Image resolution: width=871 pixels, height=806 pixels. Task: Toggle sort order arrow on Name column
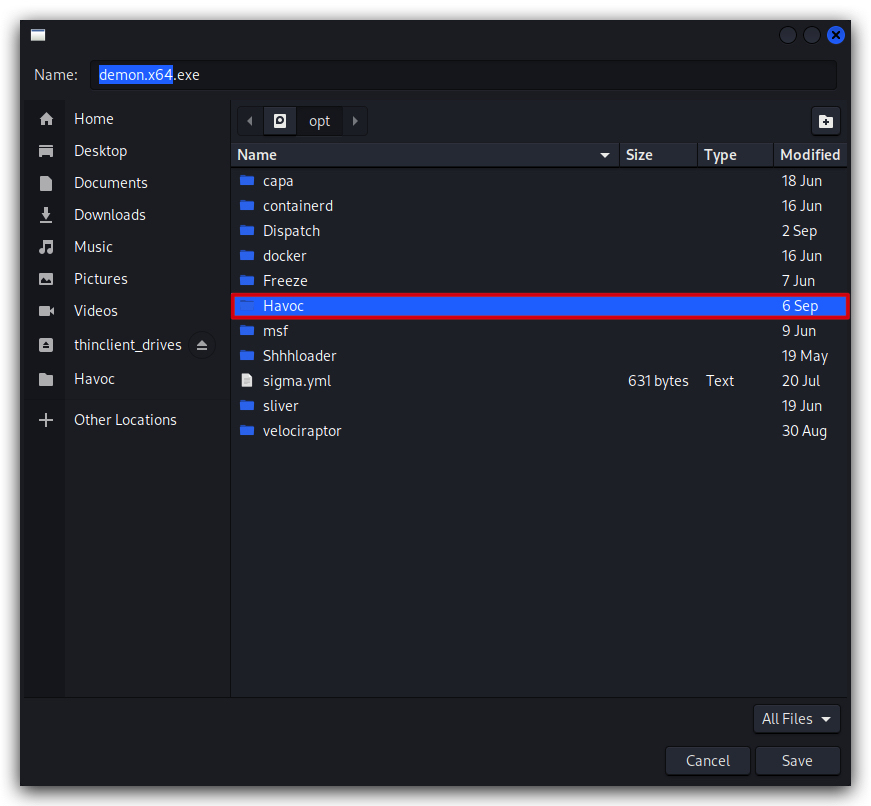point(605,156)
